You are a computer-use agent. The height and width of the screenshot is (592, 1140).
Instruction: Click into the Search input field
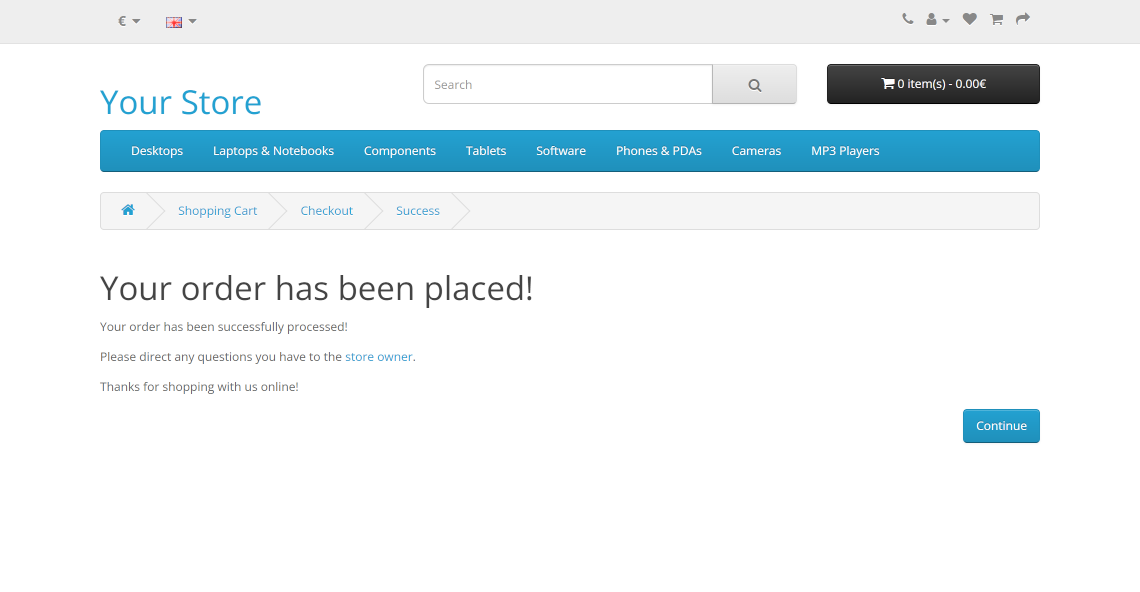pos(567,85)
